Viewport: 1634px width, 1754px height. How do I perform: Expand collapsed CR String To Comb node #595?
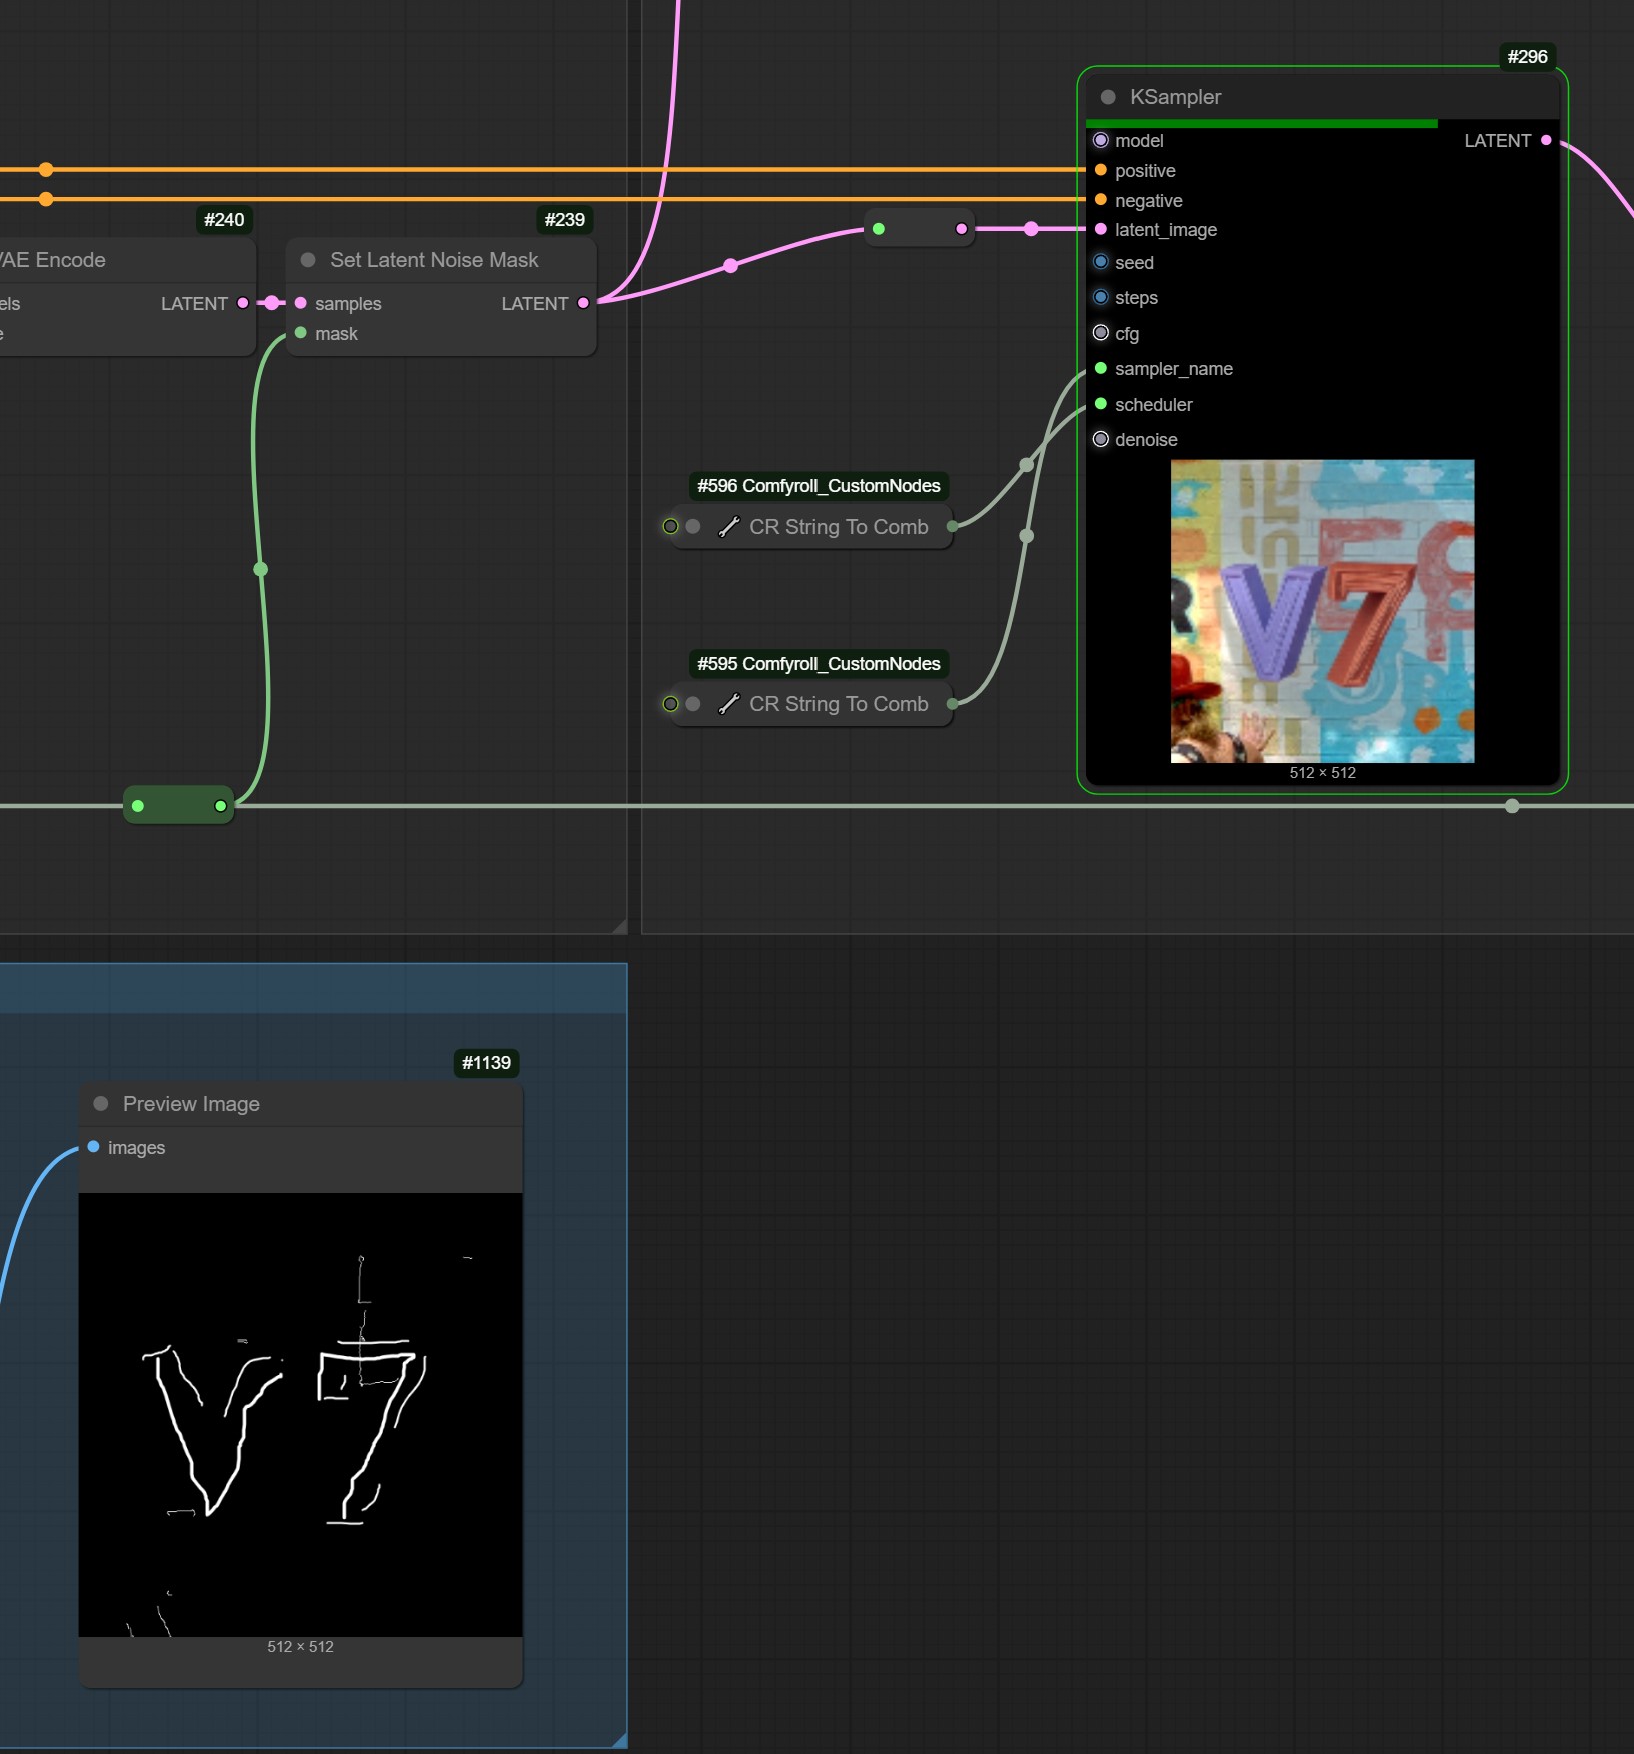(x=693, y=704)
